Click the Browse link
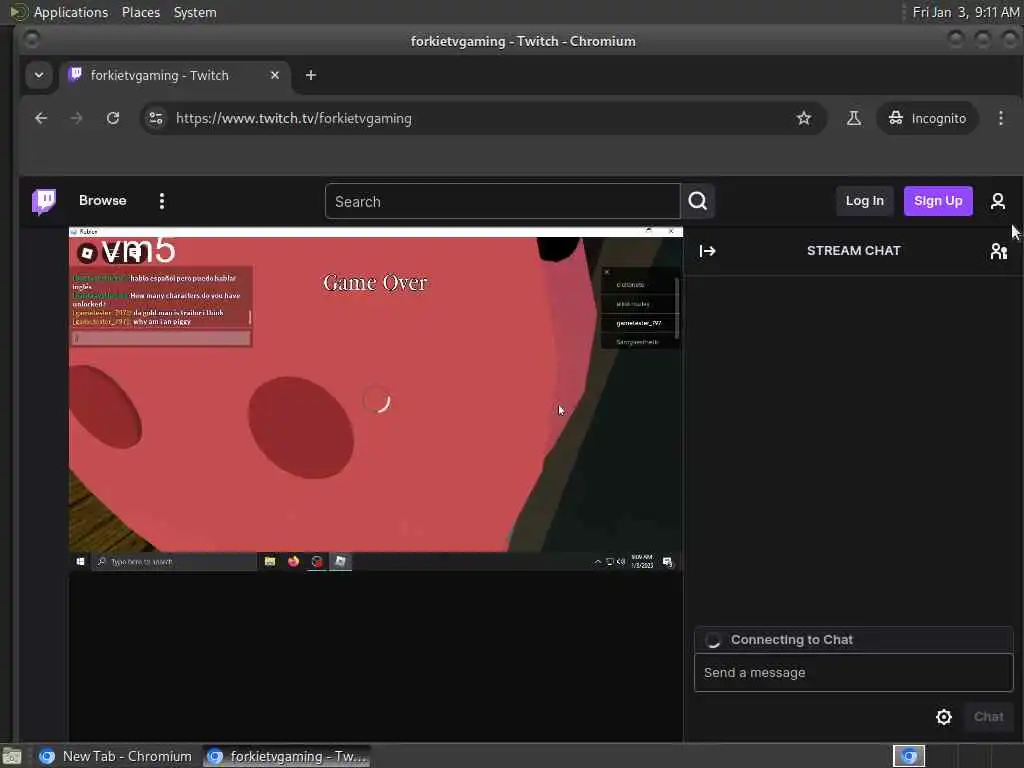1024x768 pixels. pyautogui.click(x=103, y=200)
